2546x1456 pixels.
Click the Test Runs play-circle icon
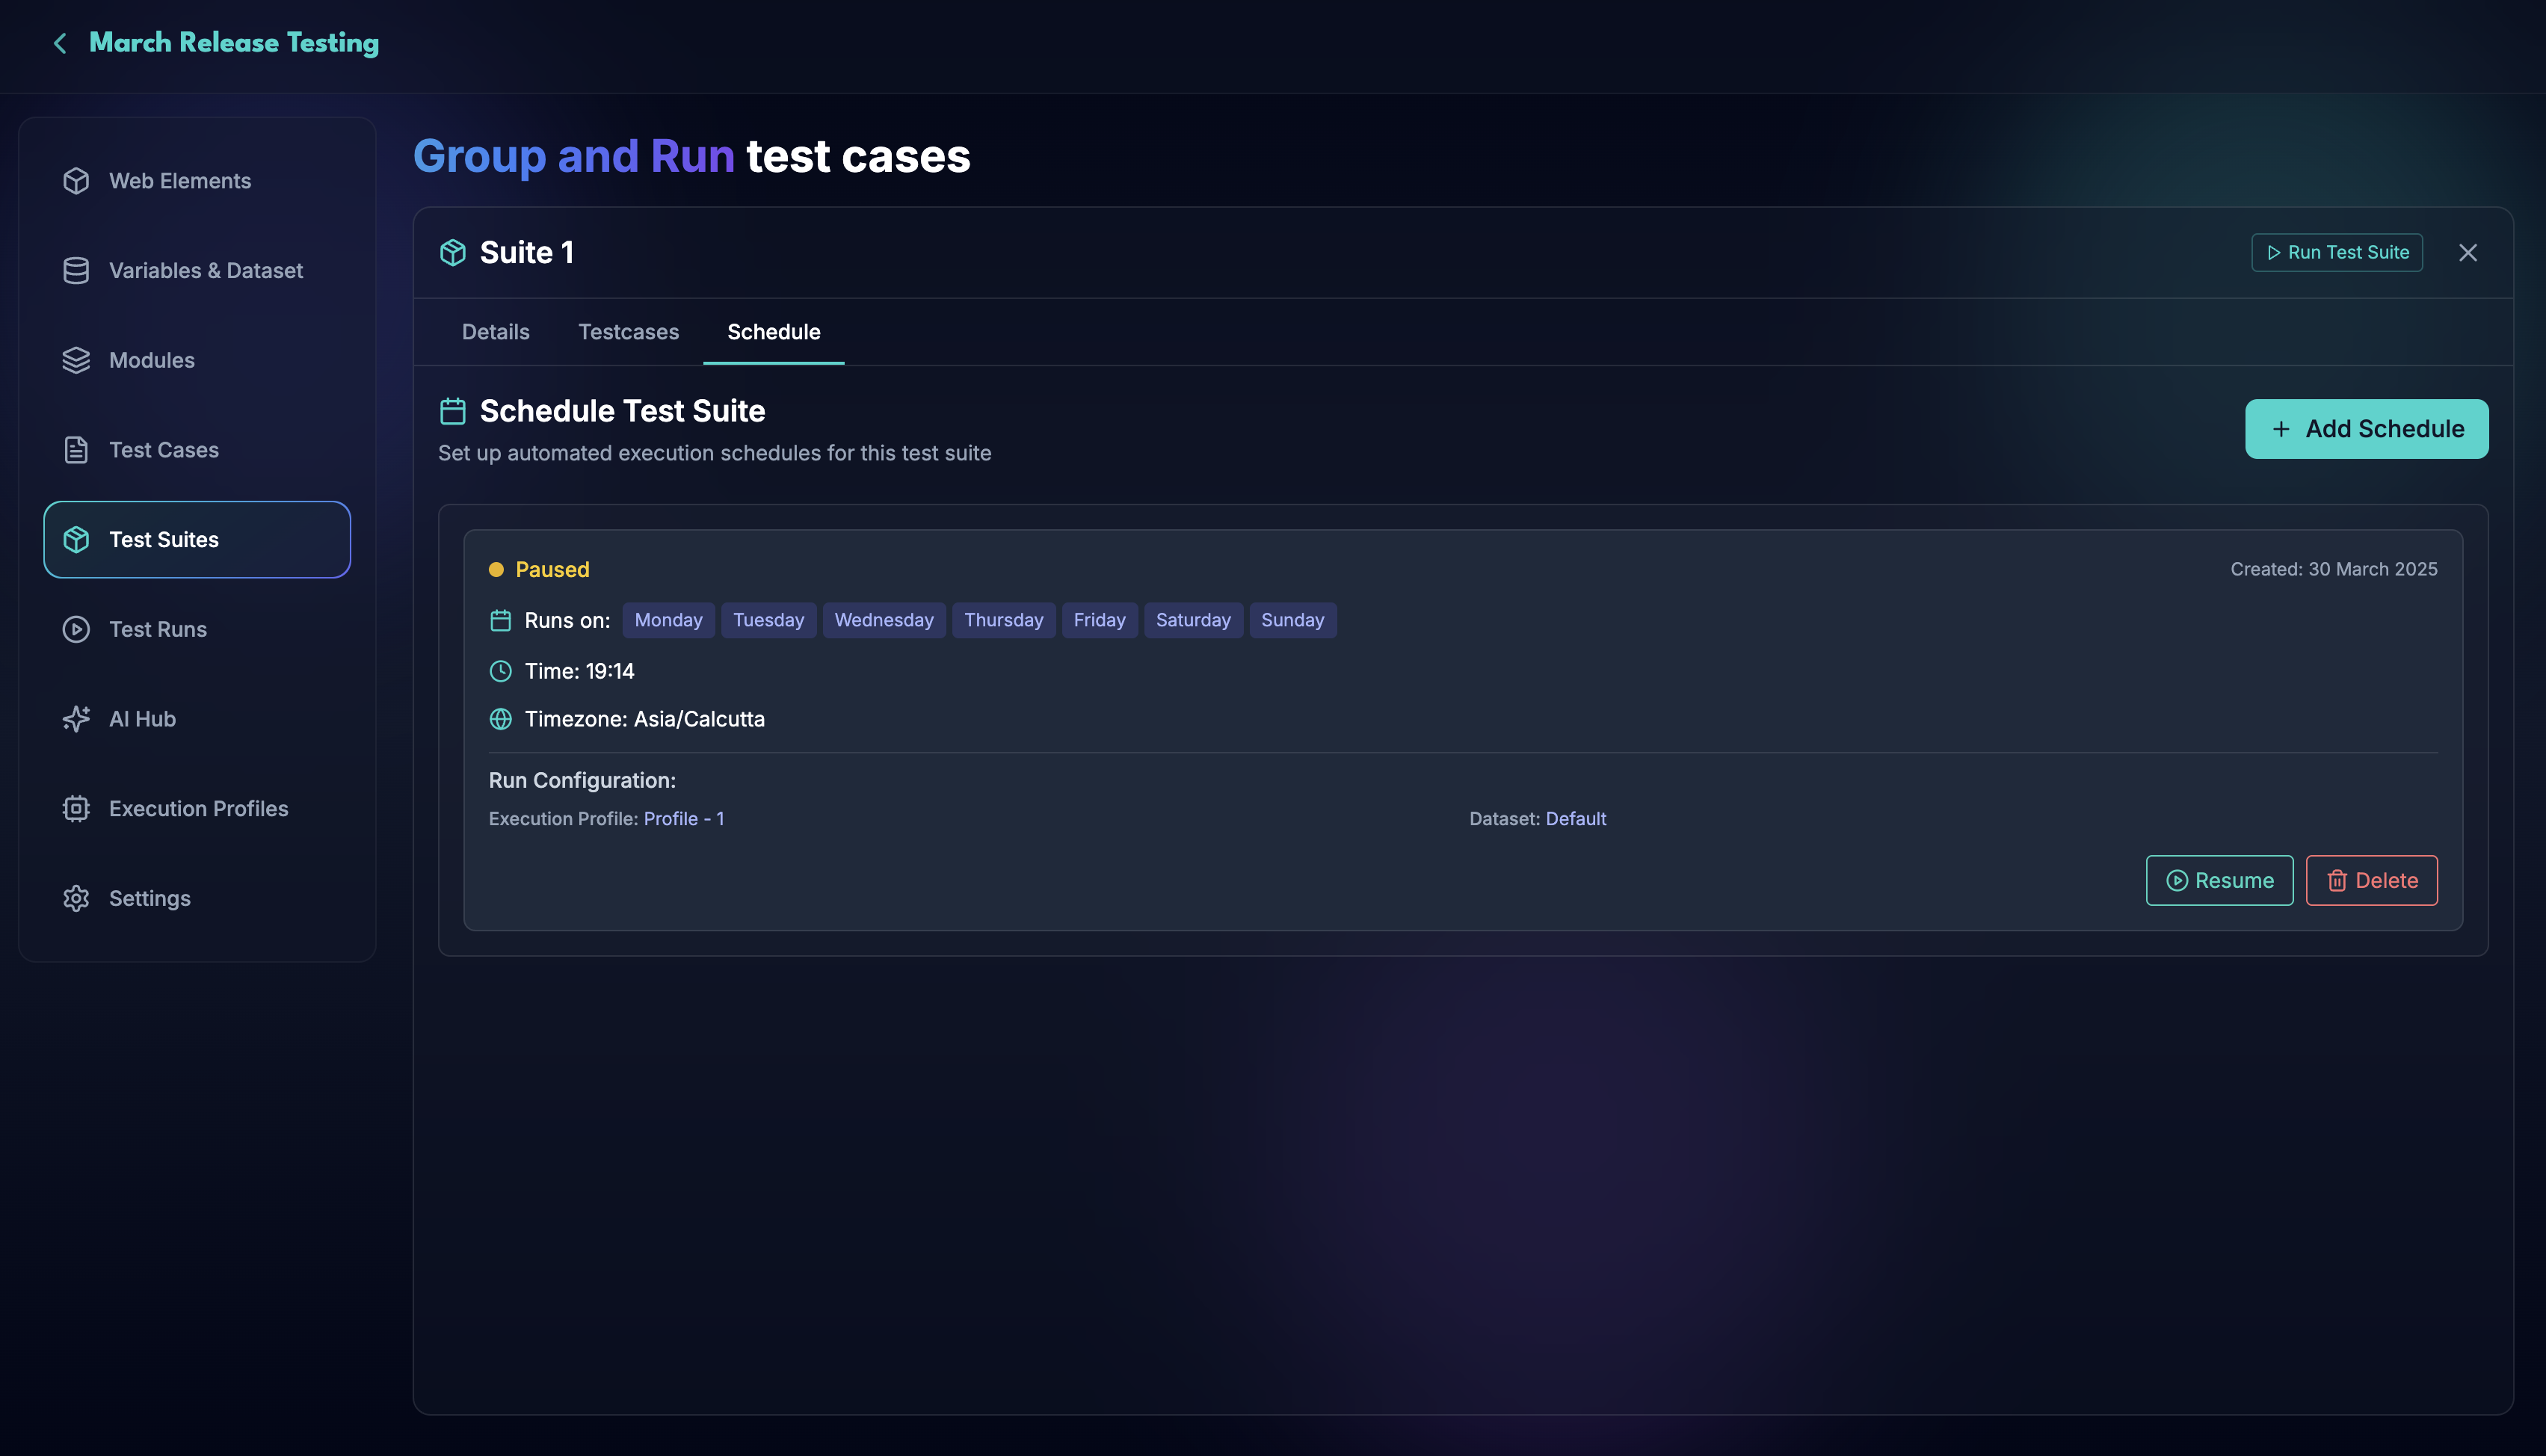tap(76, 629)
